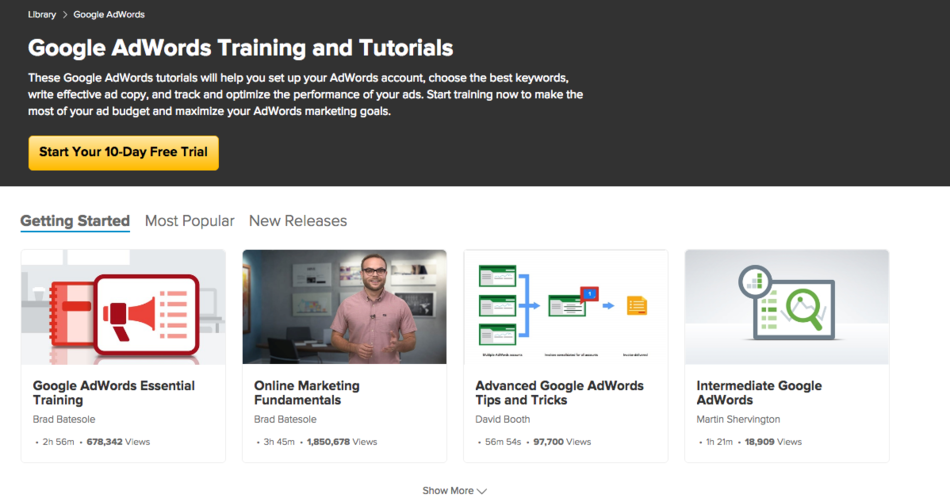Click the chevron beside Show More
950x498 pixels.
point(482,491)
